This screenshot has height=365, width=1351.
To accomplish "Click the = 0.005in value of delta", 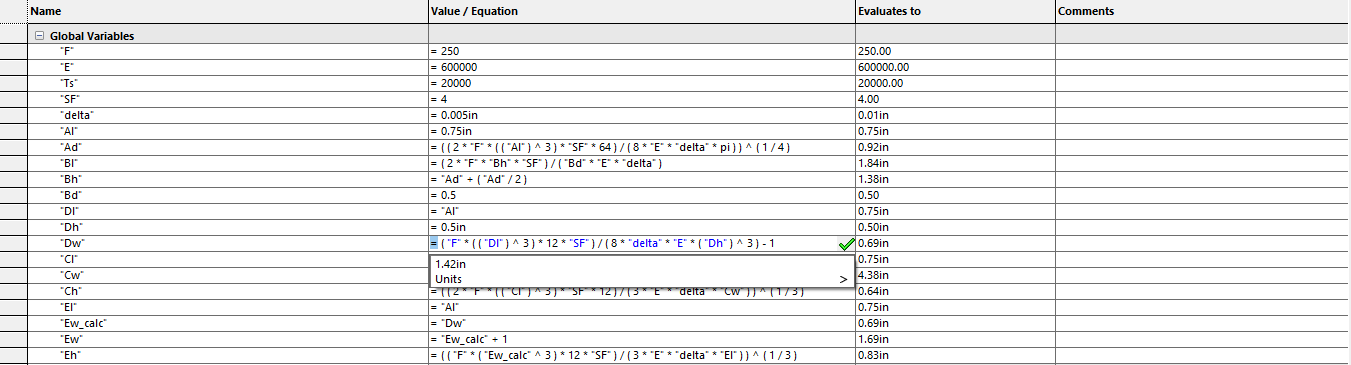I will [x=641, y=115].
